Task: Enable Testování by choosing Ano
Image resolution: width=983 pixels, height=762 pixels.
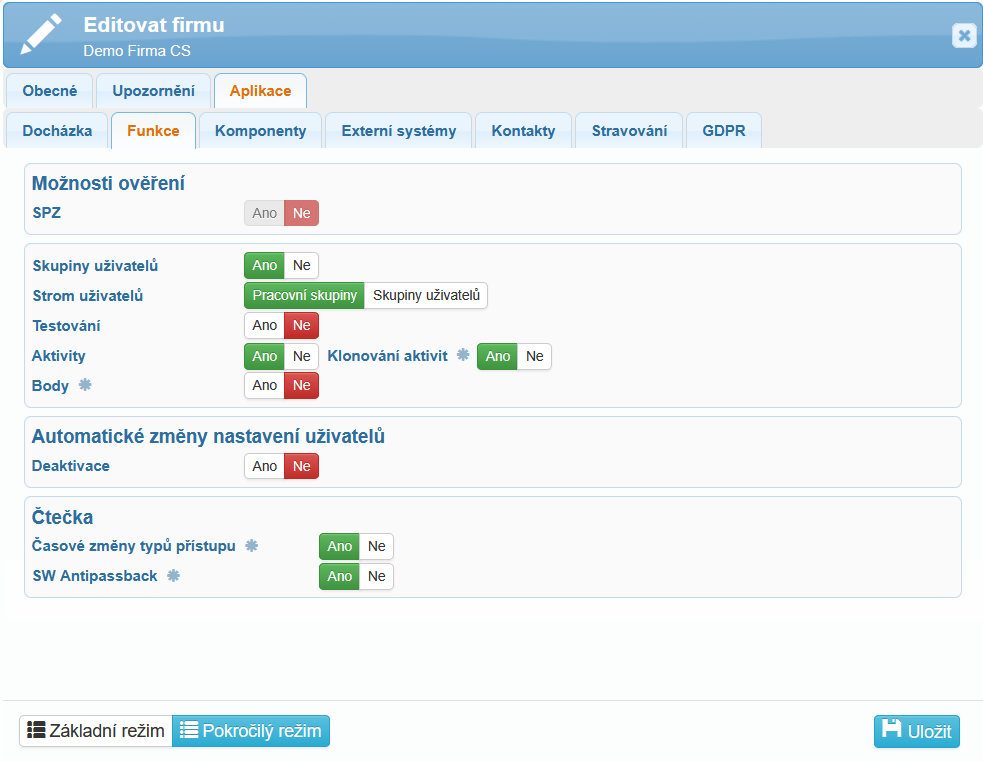Action: click(x=265, y=326)
